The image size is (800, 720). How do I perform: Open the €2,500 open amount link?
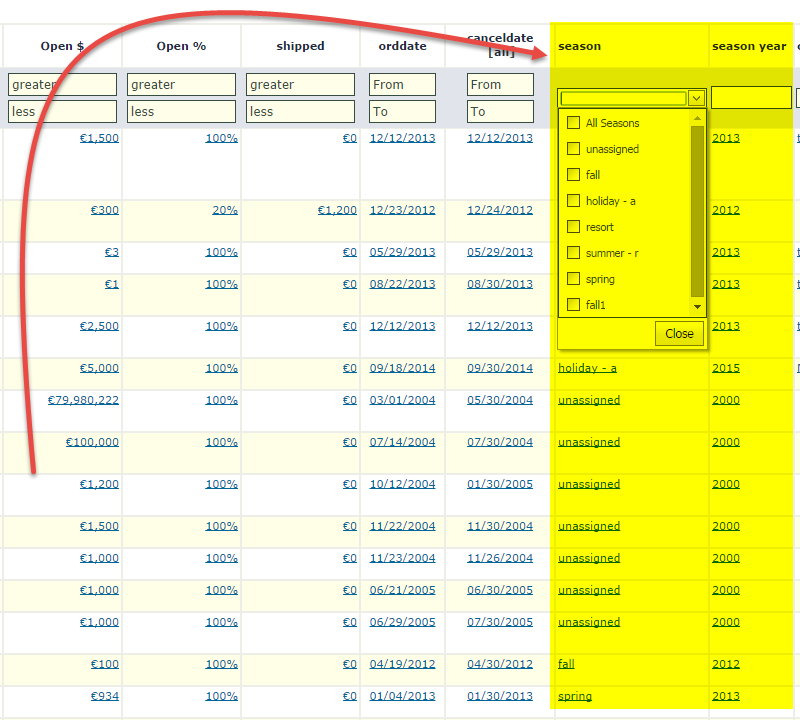tap(99, 326)
